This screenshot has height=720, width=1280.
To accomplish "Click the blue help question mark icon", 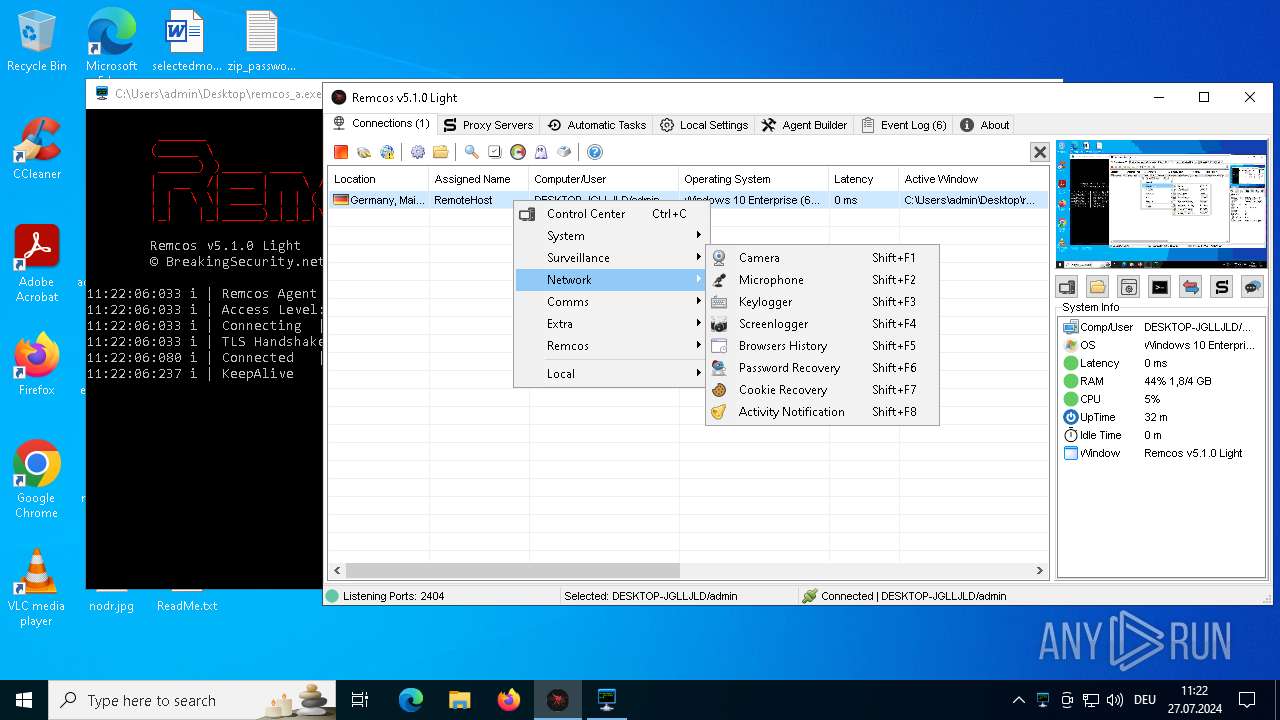I will click(x=595, y=152).
